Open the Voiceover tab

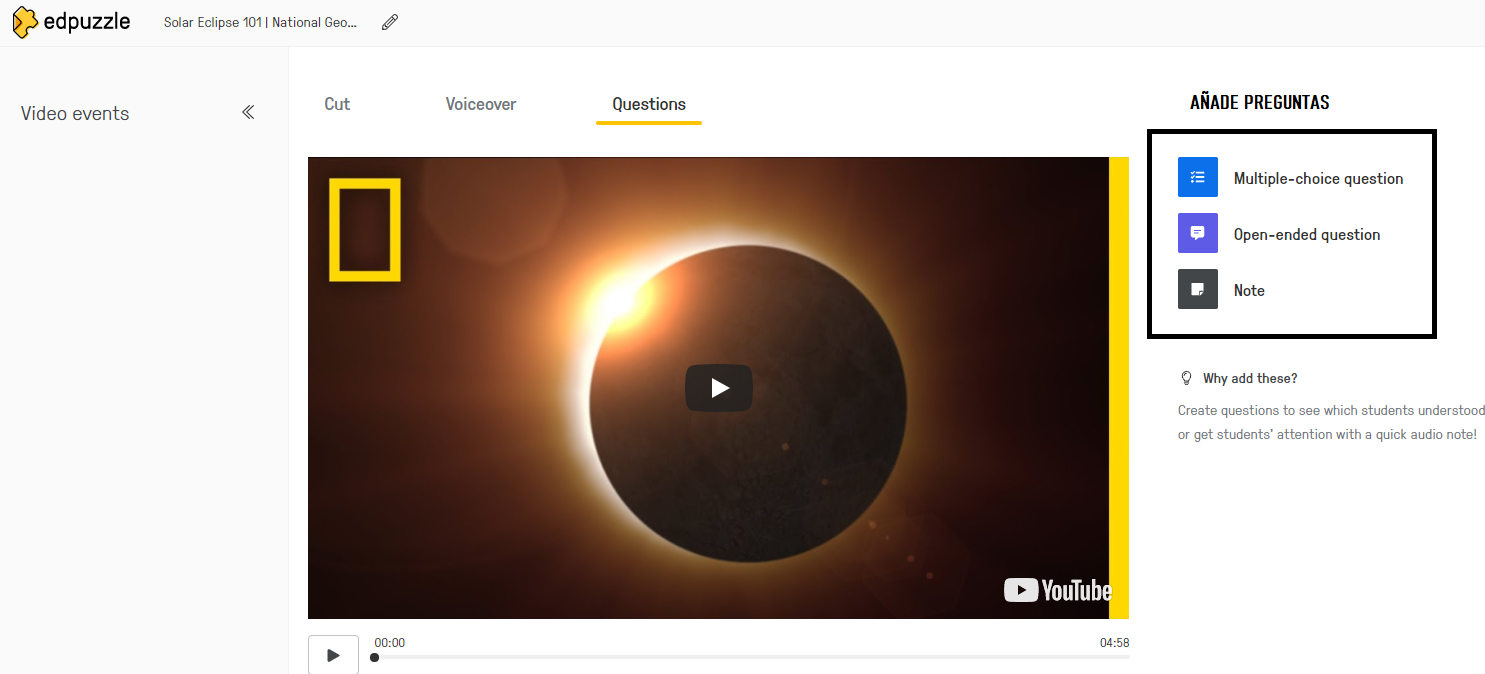[x=481, y=104]
